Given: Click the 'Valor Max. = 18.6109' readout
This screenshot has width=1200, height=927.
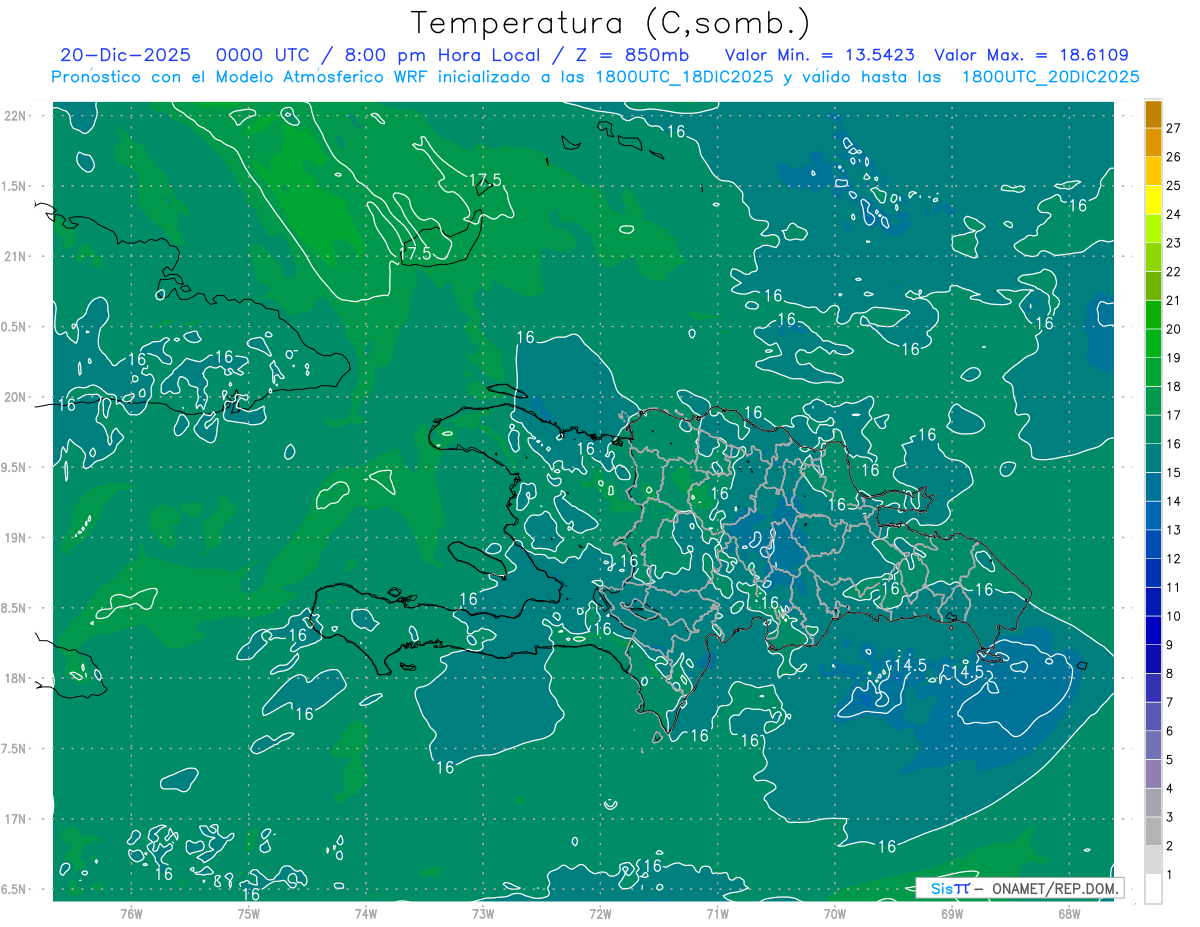Looking at the screenshot, I should (1032, 55).
